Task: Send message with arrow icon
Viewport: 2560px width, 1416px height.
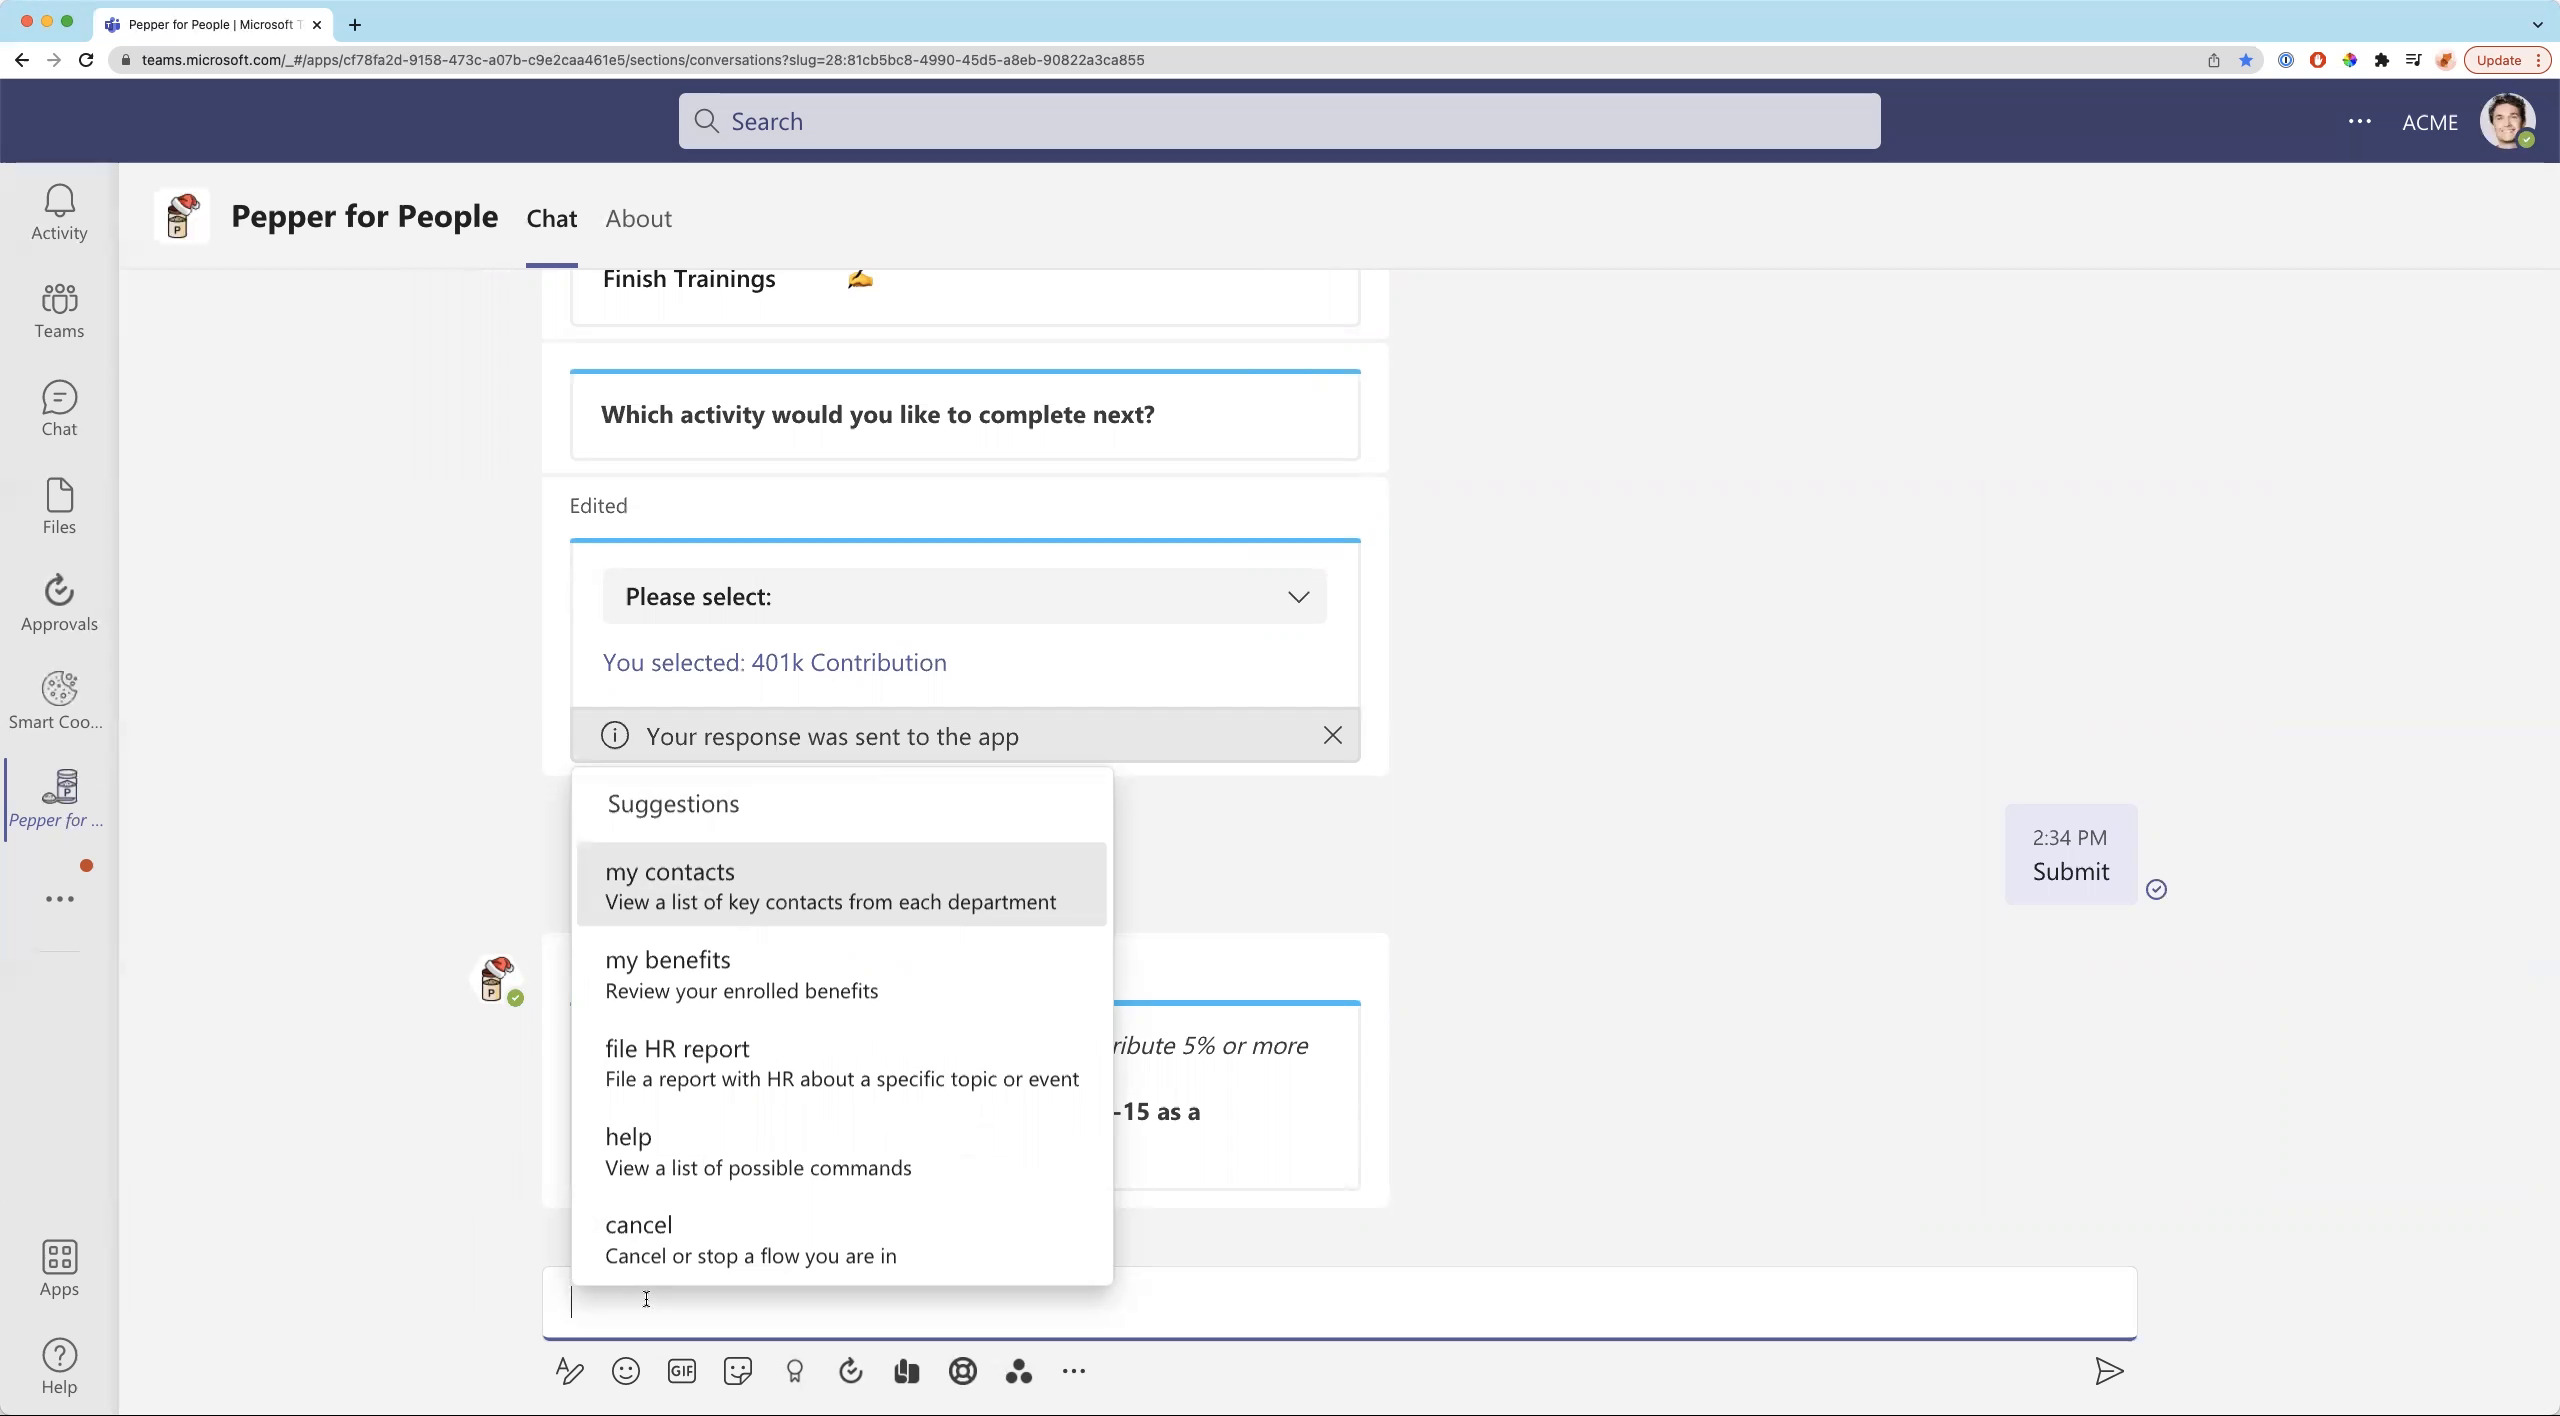Action: pyautogui.click(x=2108, y=1371)
